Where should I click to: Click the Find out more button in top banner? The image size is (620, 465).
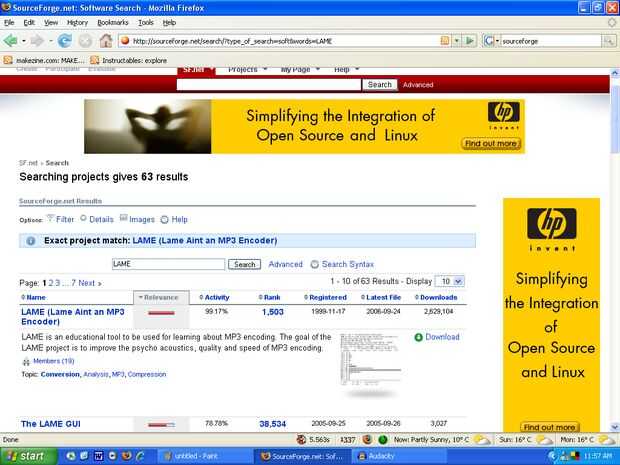[x=491, y=144]
